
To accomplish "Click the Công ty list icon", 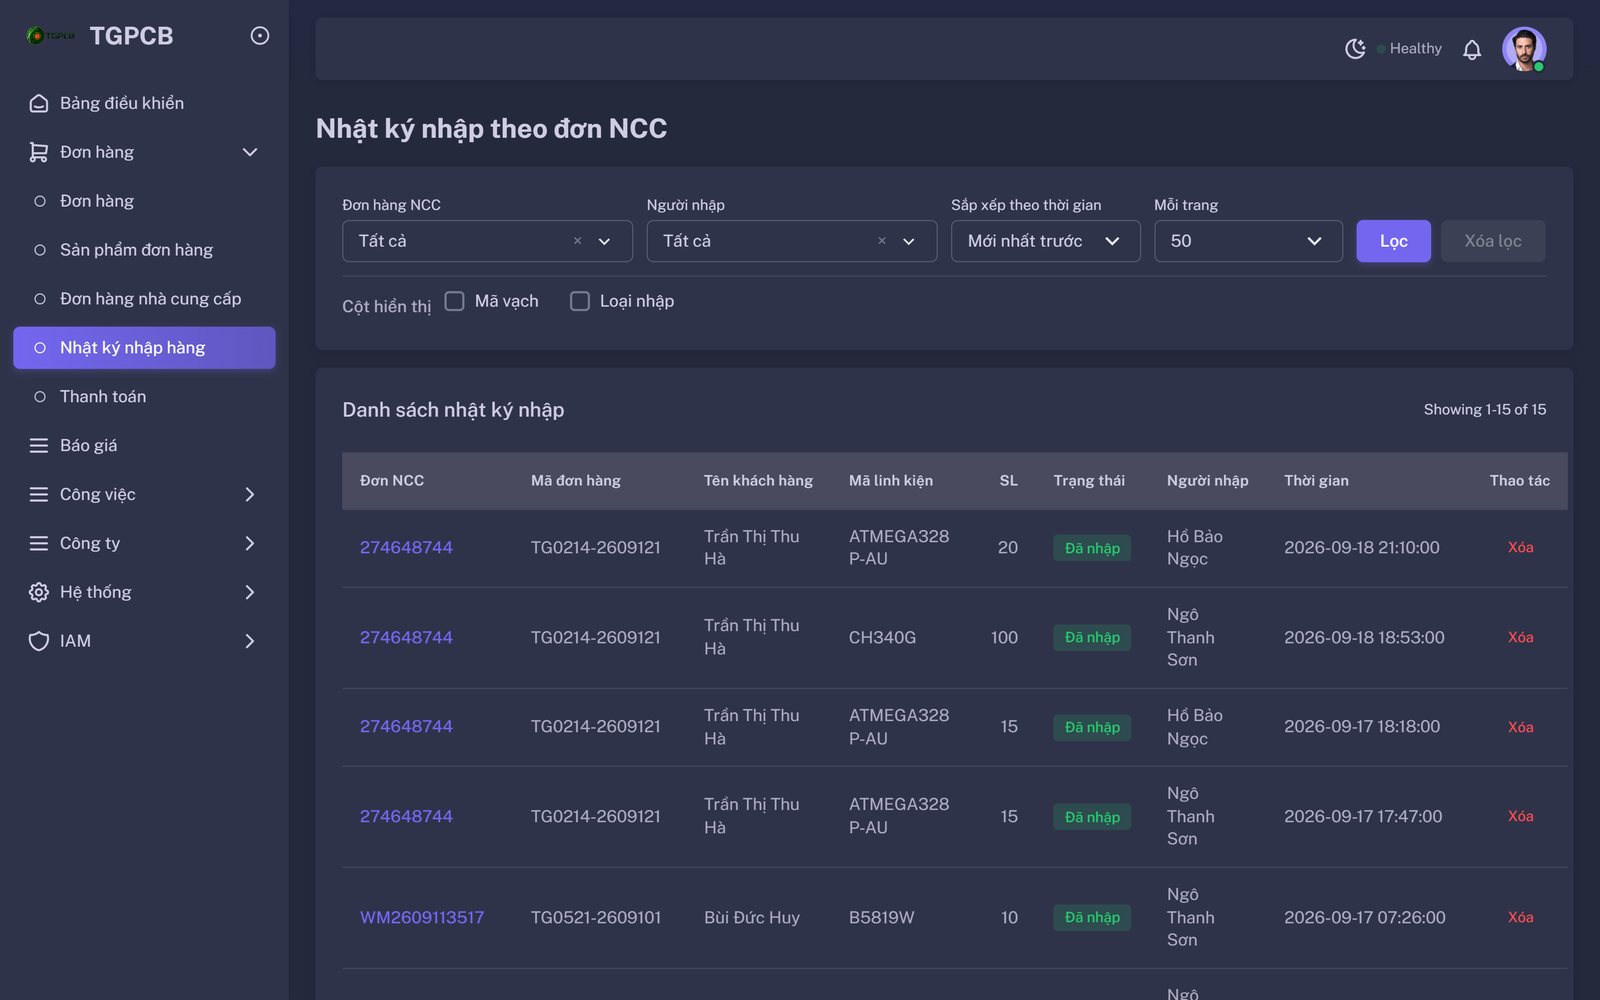I will pyautogui.click(x=39, y=543).
